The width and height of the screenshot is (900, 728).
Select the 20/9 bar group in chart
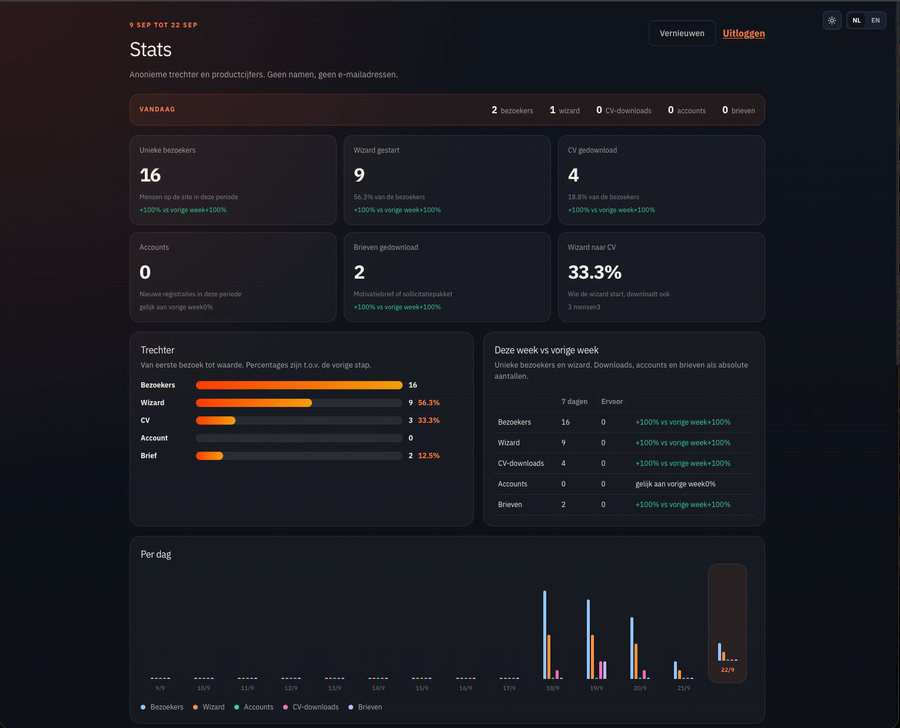[640, 648]
